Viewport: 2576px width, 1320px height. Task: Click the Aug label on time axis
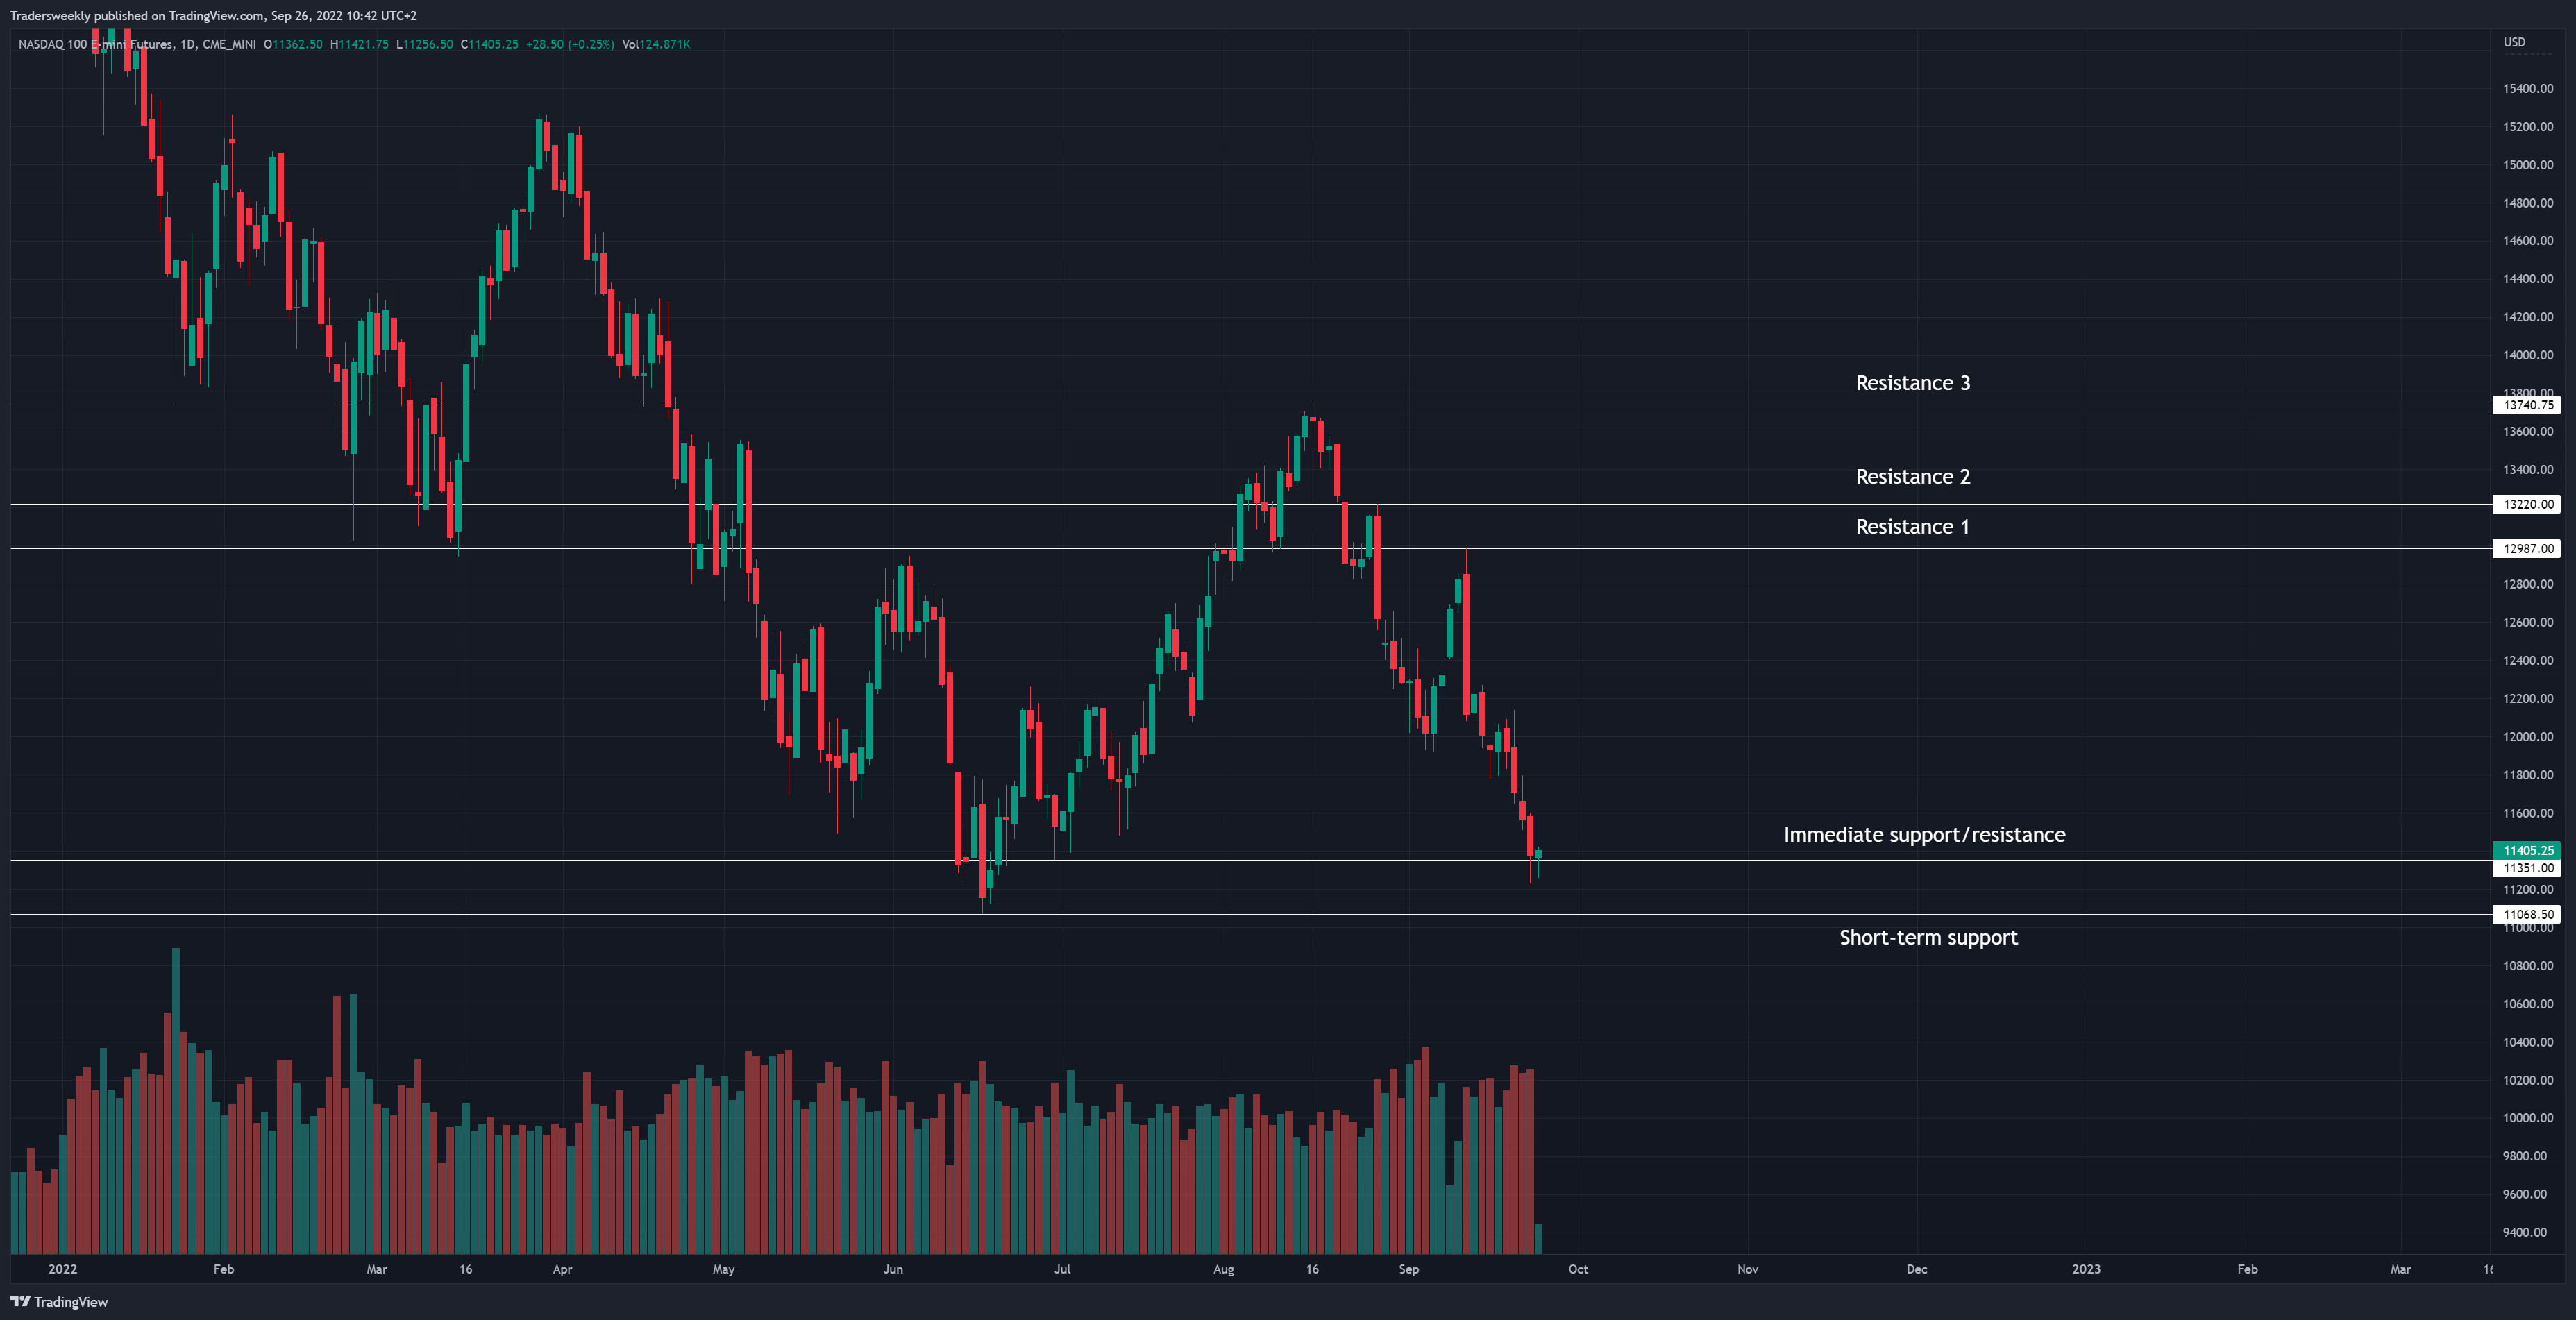tap(1223, 1269)
